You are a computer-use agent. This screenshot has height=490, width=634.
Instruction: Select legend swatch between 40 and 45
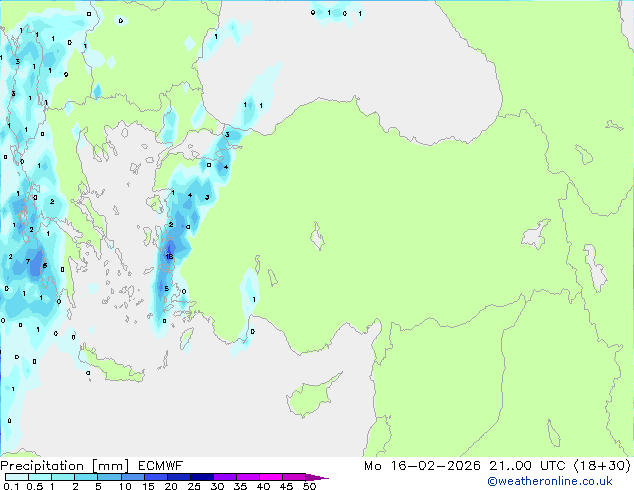point(271,477)
